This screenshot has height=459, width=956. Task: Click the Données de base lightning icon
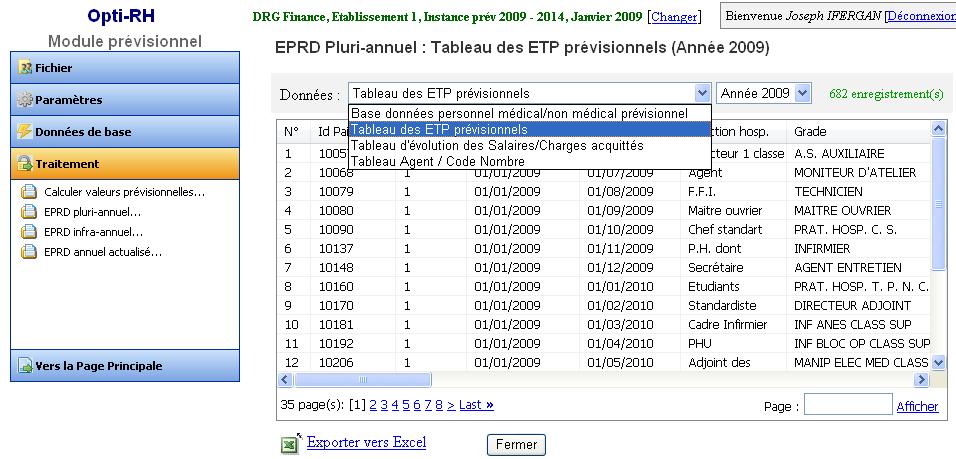[x=25, y=131]
